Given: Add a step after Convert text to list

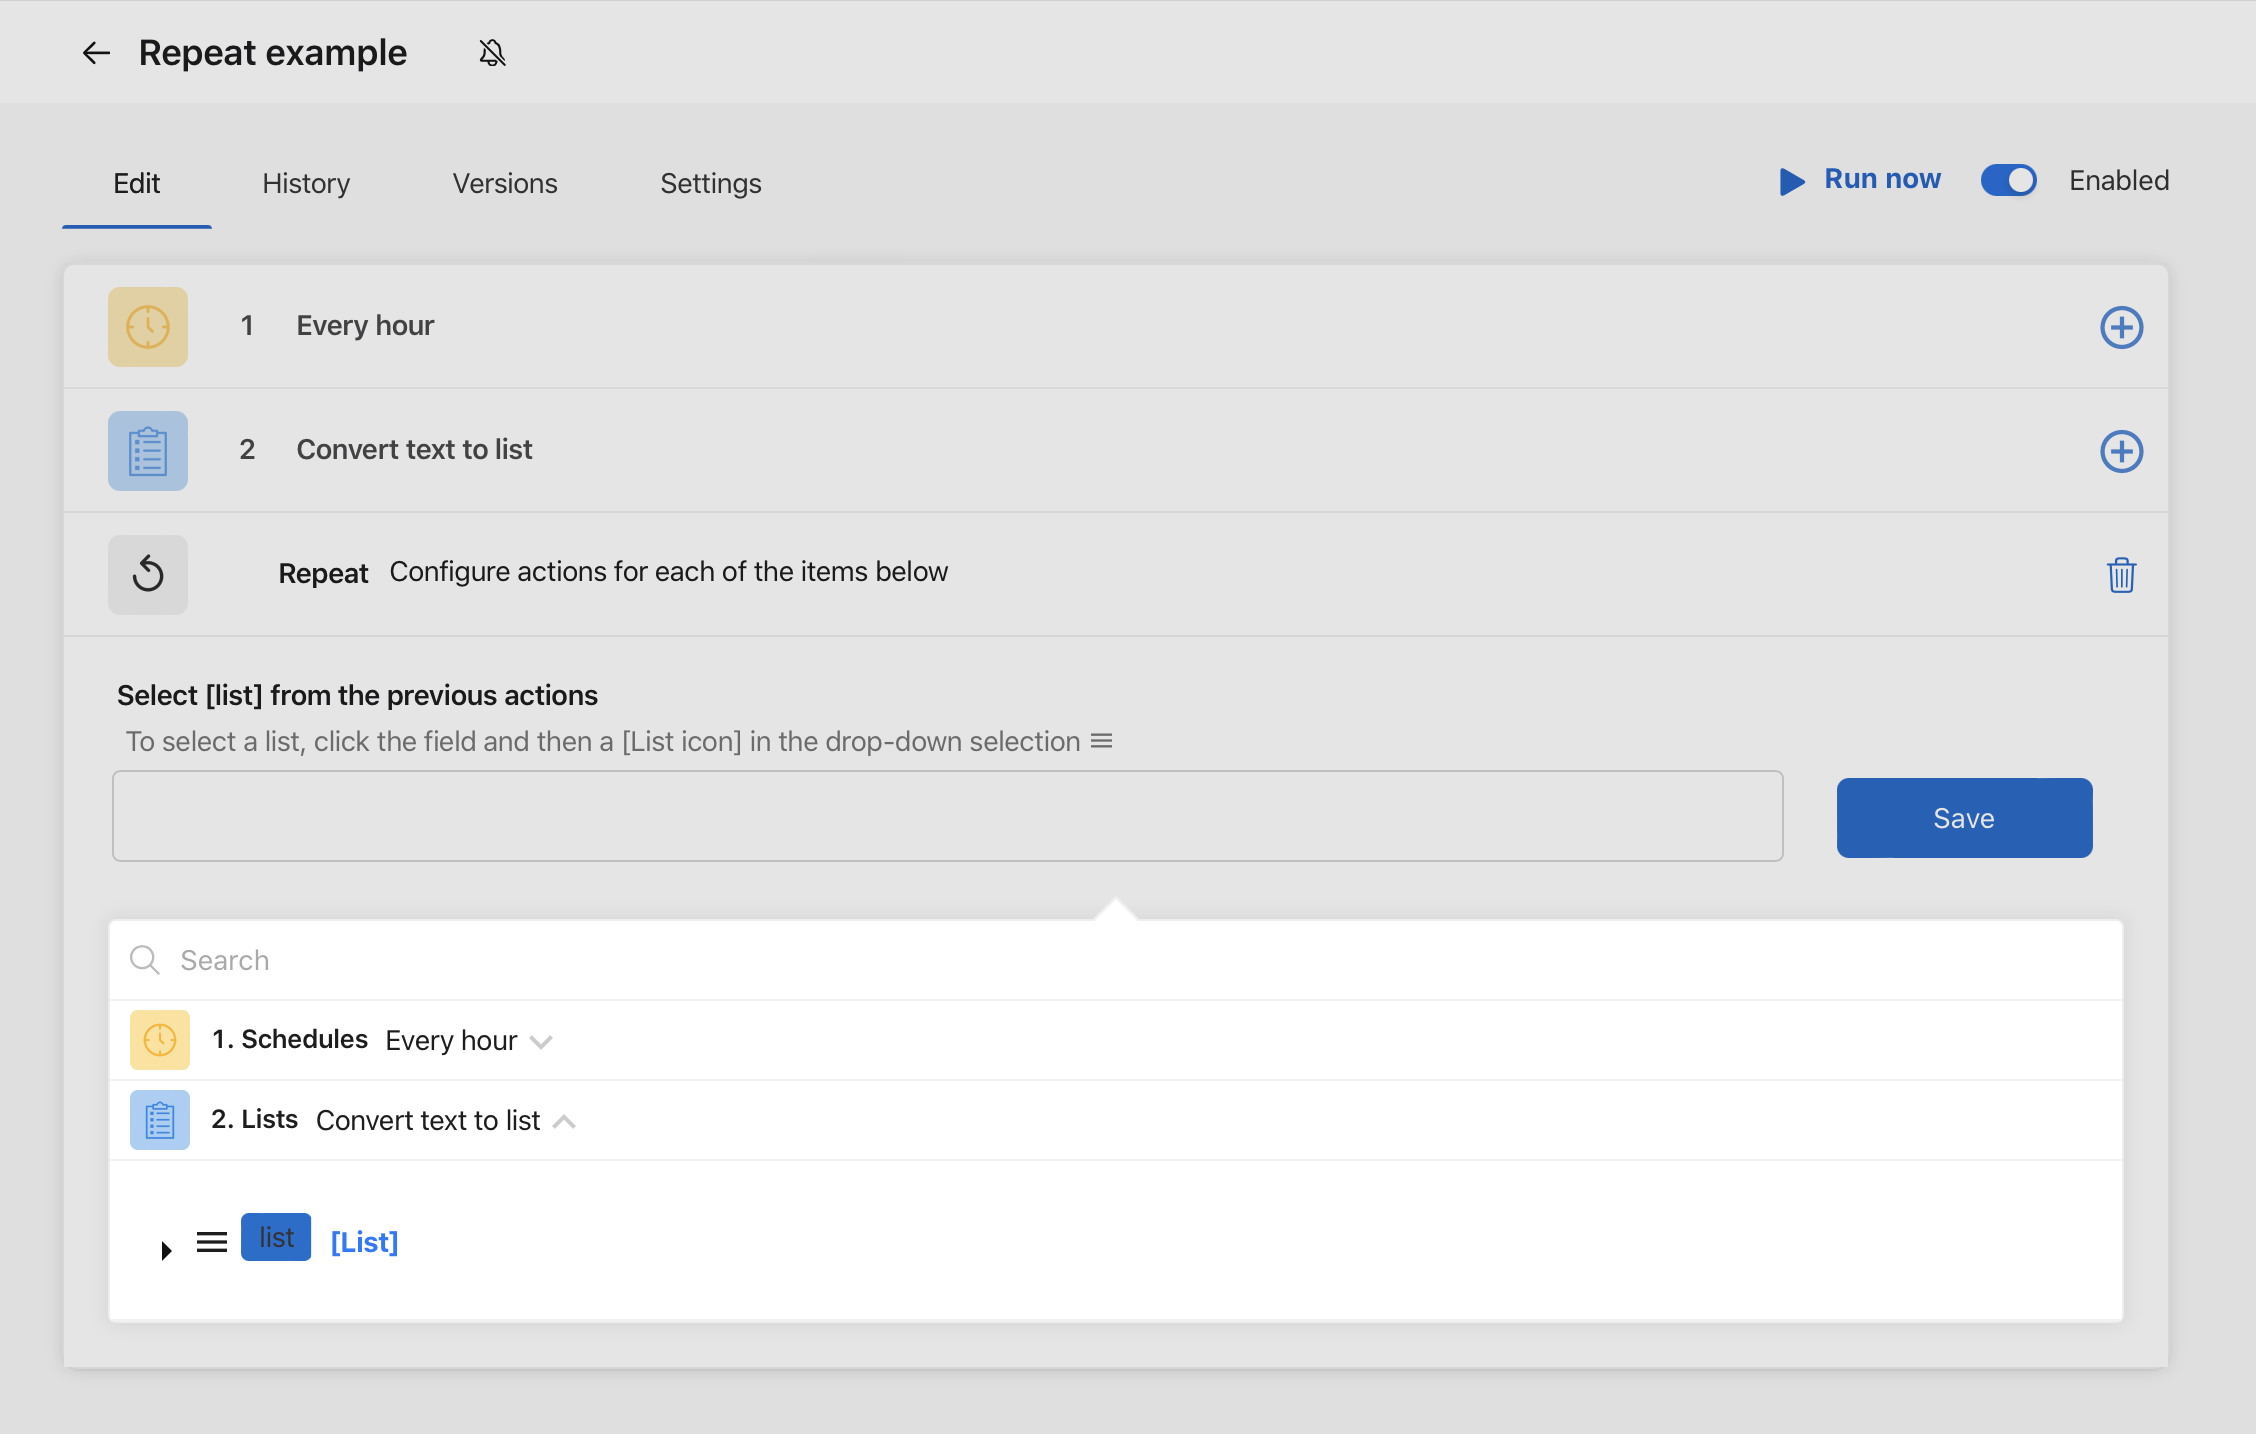Looking at the screenshot, I should pyautogui.click(x=2122, y=451).
